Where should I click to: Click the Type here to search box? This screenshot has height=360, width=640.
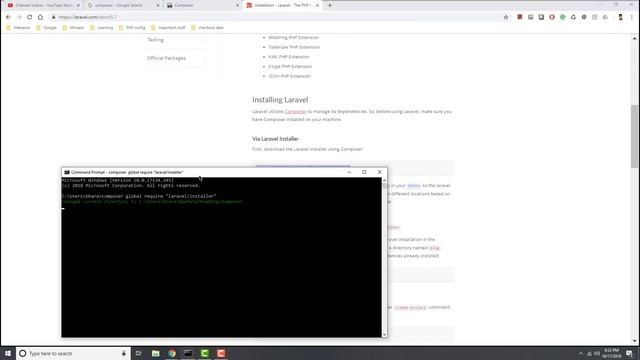click(x=73, y=353)
